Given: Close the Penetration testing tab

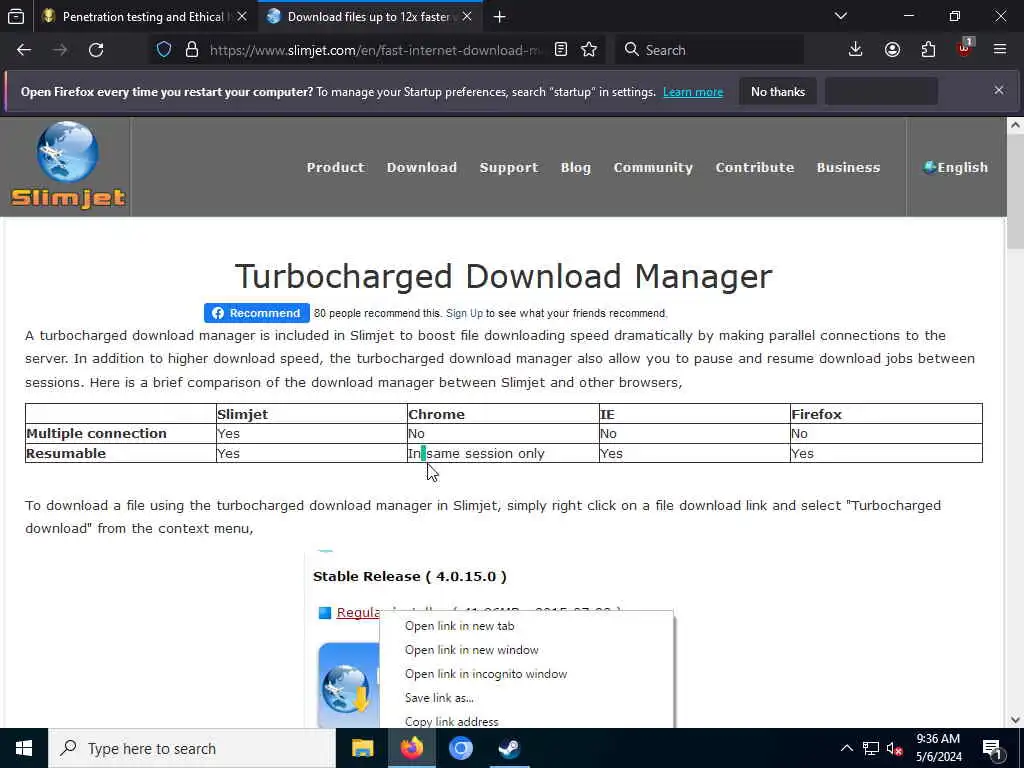Looking at the screenshot, I should click(242, 16).
